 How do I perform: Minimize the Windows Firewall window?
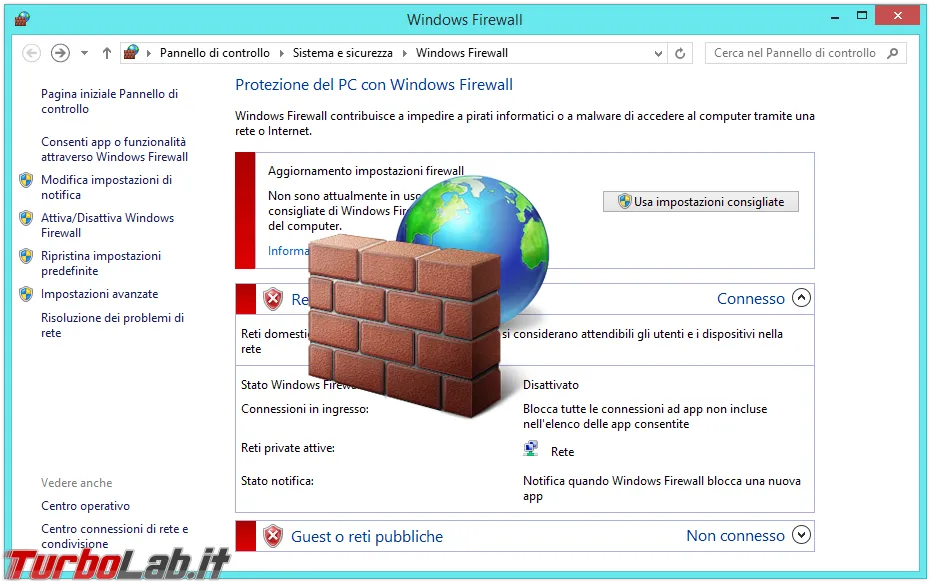tap(835, 17)
